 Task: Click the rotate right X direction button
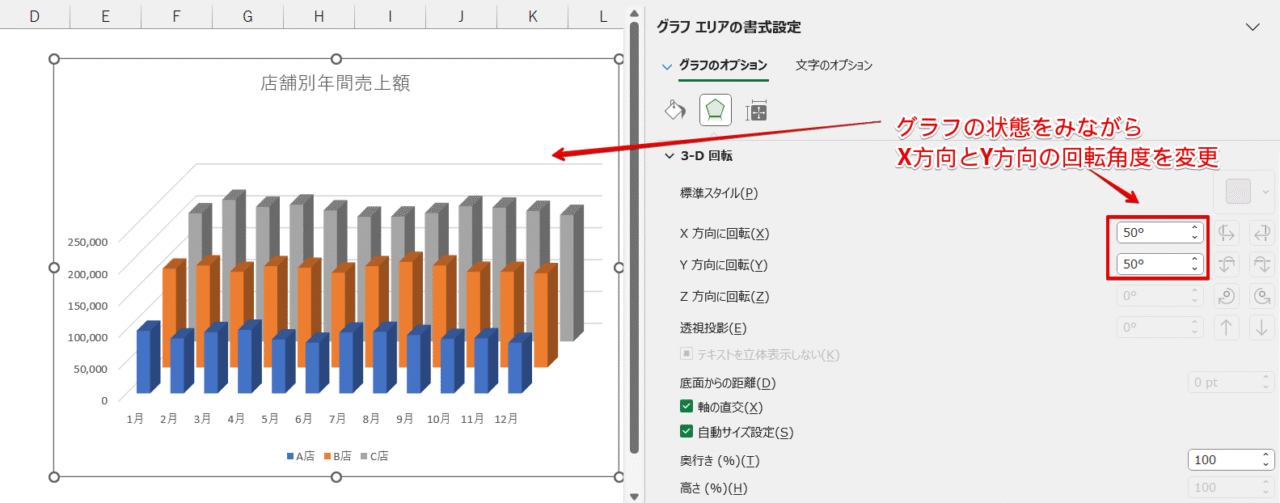(x=1261, y=233)
